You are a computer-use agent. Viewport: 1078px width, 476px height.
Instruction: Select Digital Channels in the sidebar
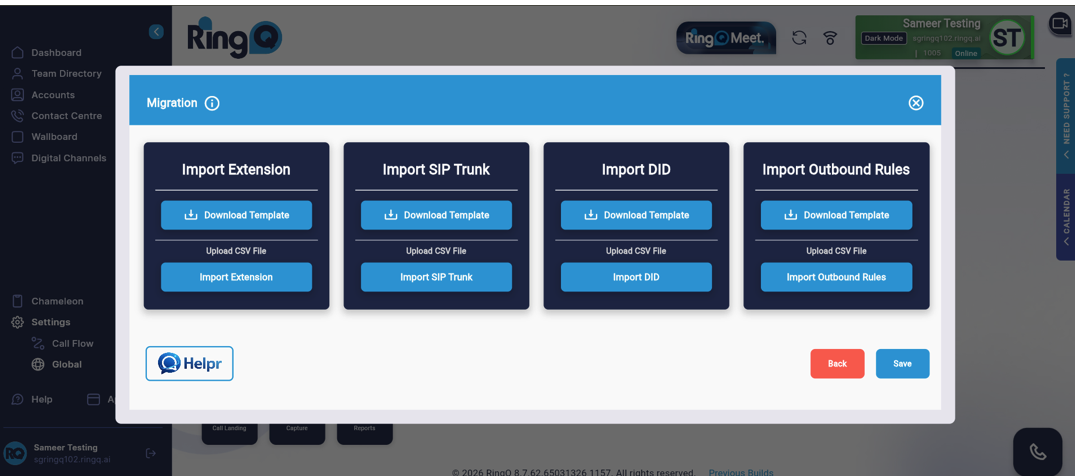(x=69, y=158)
